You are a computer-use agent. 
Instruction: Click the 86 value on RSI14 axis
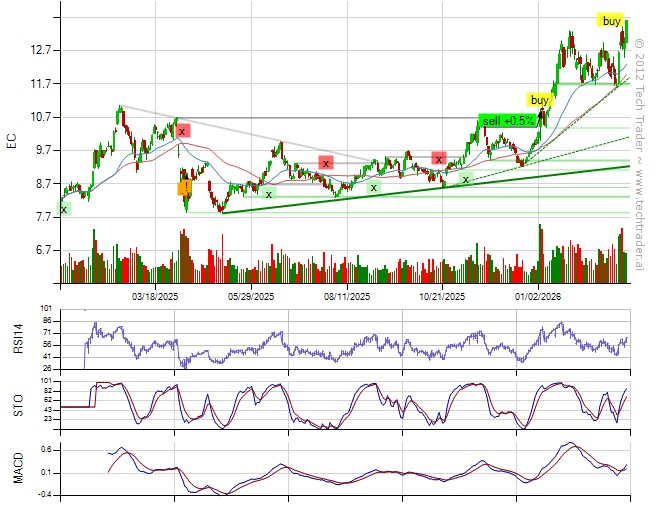[46, 321]
